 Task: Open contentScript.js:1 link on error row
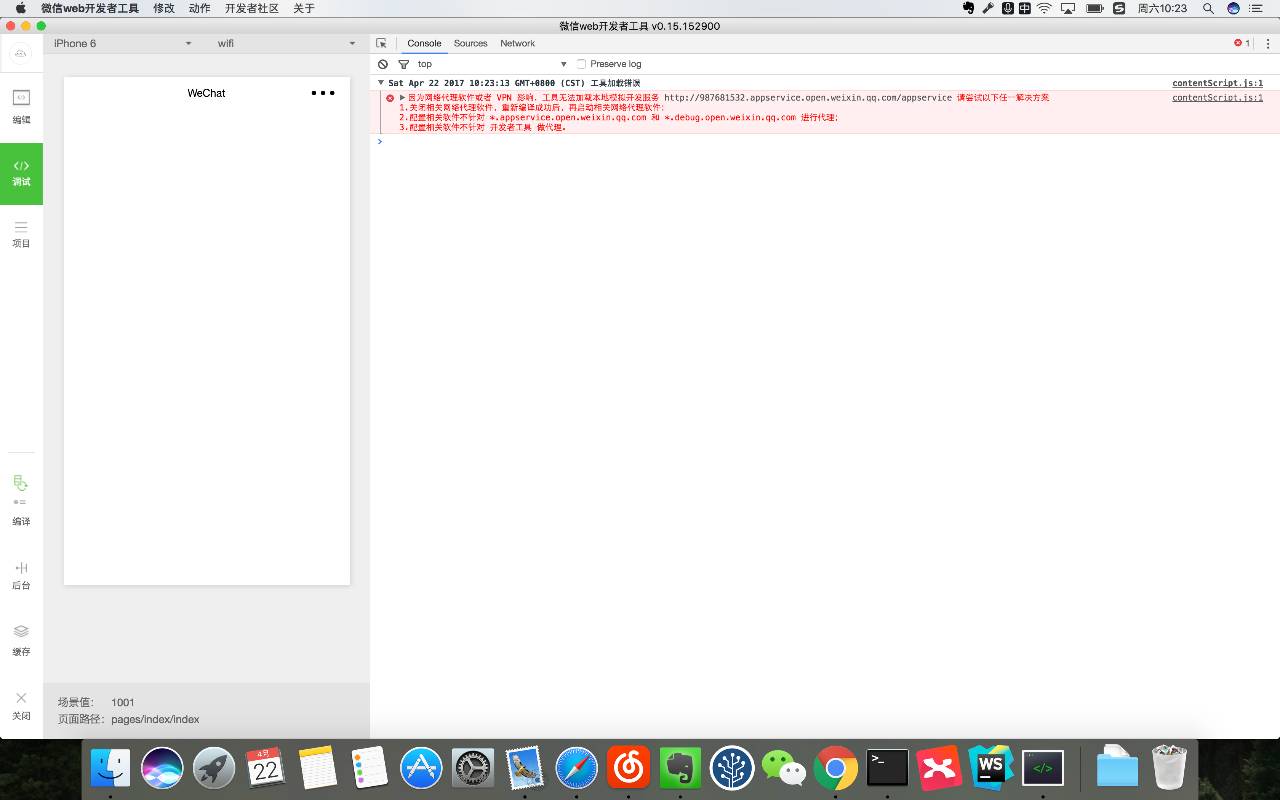tap(1217, 98)
